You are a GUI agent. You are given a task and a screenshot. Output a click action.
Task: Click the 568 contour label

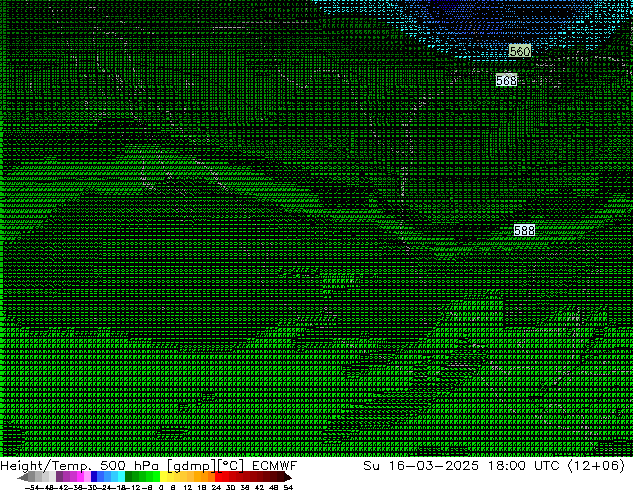(506, 80)
